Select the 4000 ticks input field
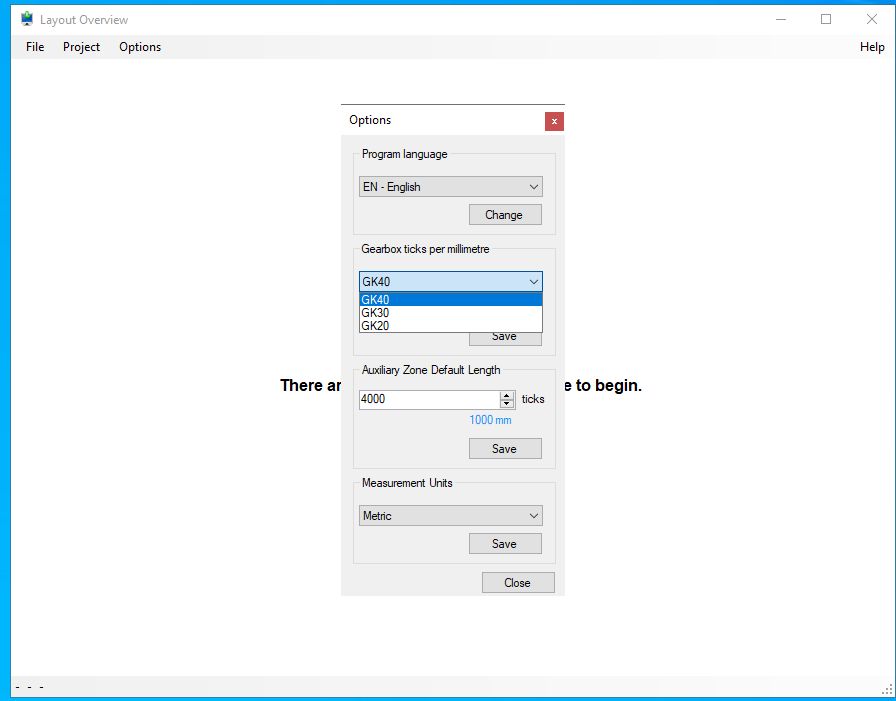 coord(425,399)
